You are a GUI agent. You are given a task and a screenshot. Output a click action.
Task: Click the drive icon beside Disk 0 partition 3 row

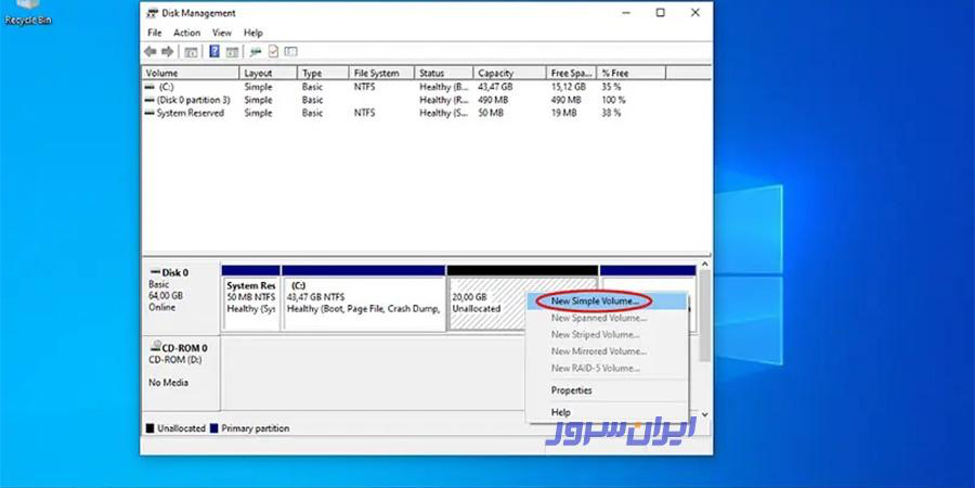pos(150,100)
